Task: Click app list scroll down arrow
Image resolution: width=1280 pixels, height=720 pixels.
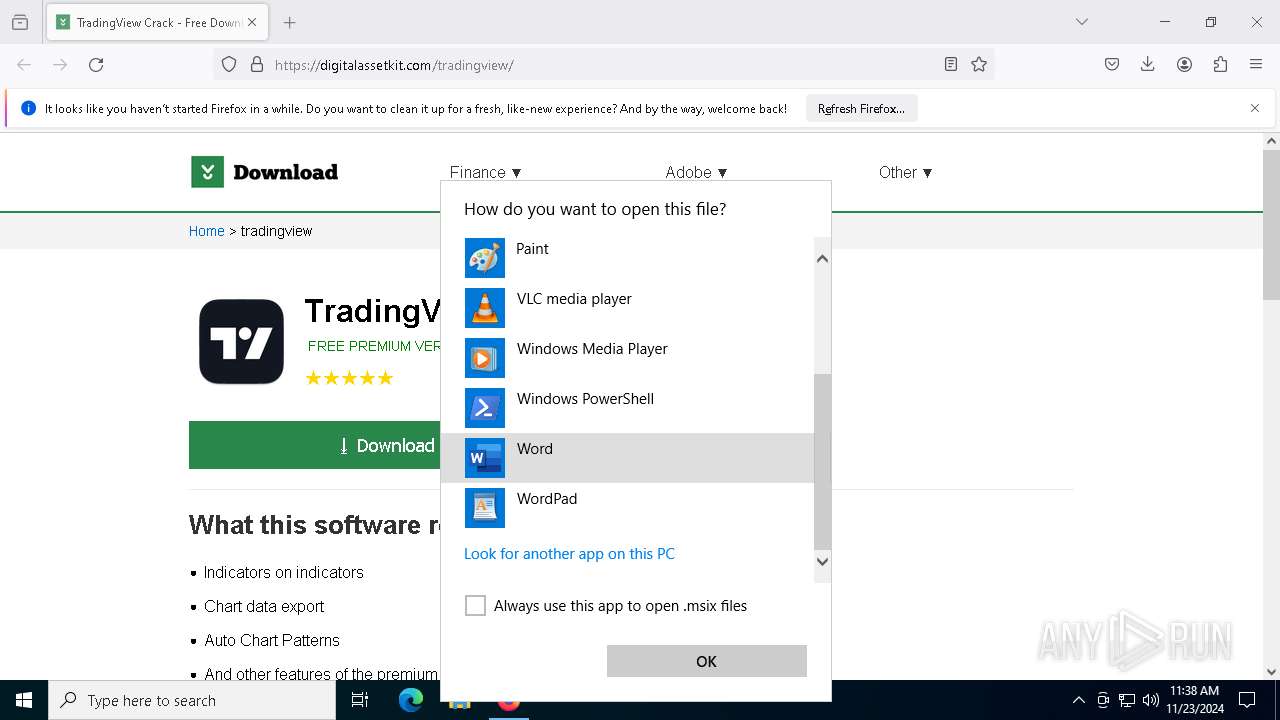Action: (823, 562)
